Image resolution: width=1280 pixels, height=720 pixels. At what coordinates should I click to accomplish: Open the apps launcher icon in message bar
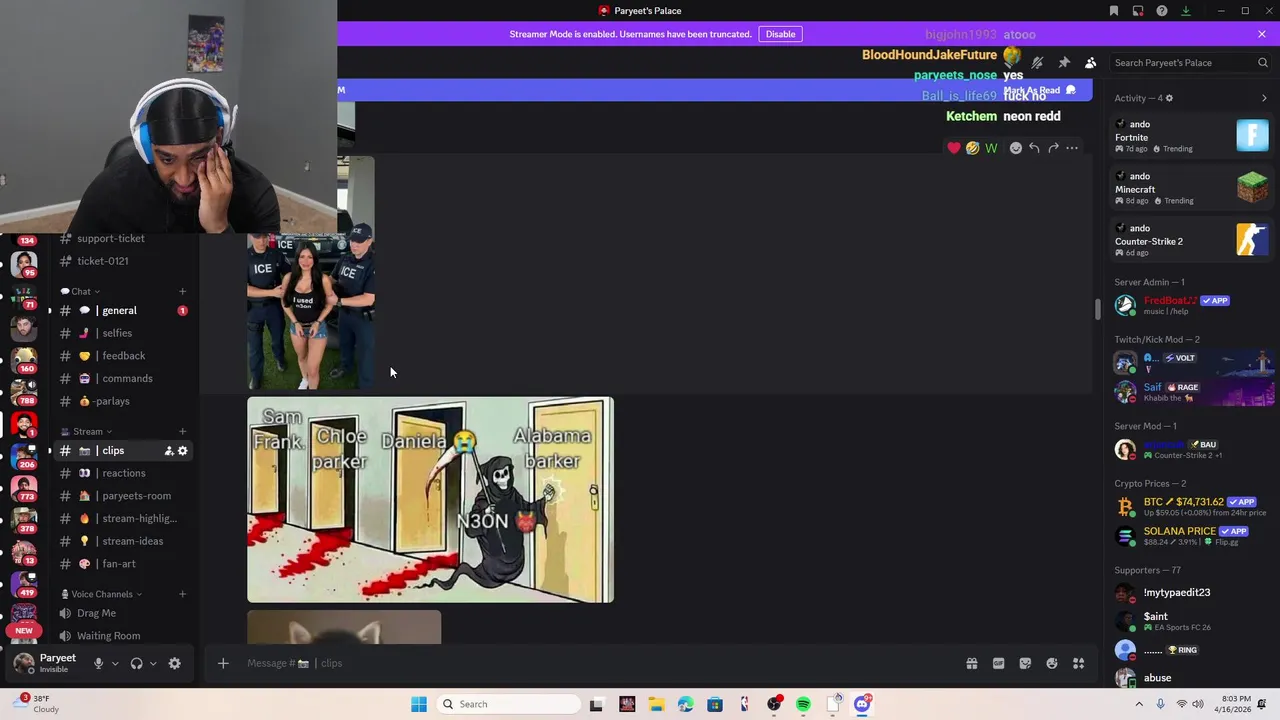[1079, 663]
